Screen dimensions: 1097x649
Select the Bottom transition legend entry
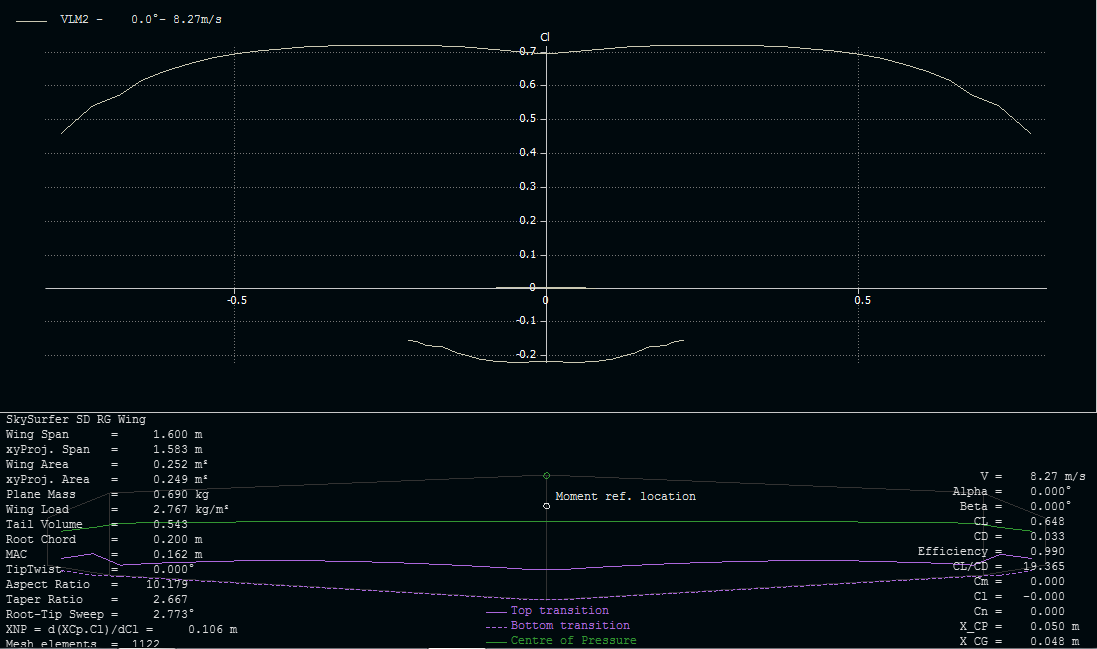[569, 625]
